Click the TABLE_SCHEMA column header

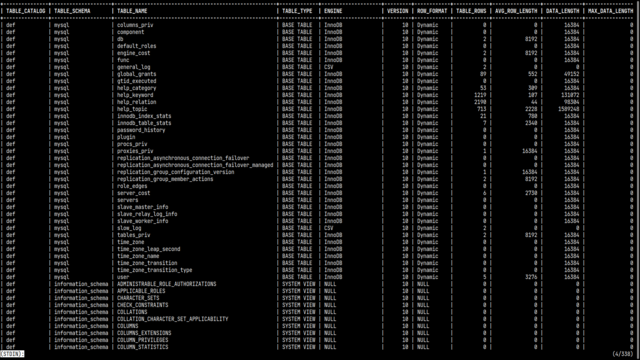[72, 11]
